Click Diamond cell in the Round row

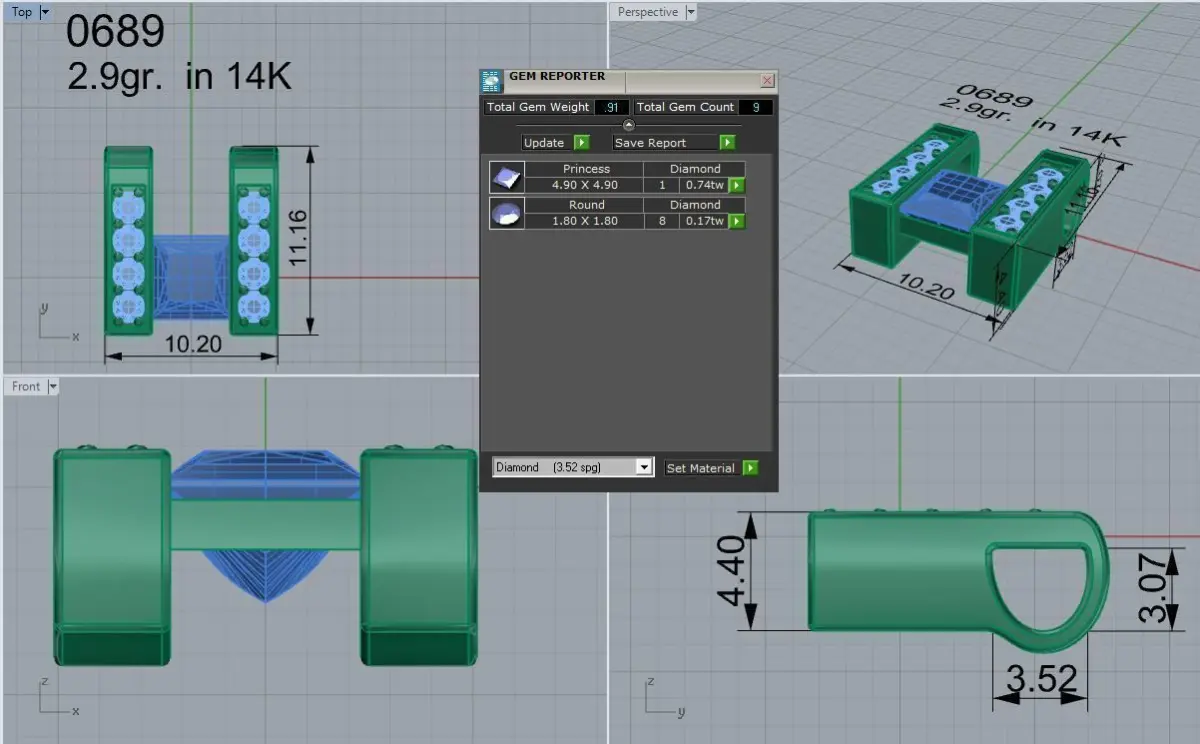point(695,205)
